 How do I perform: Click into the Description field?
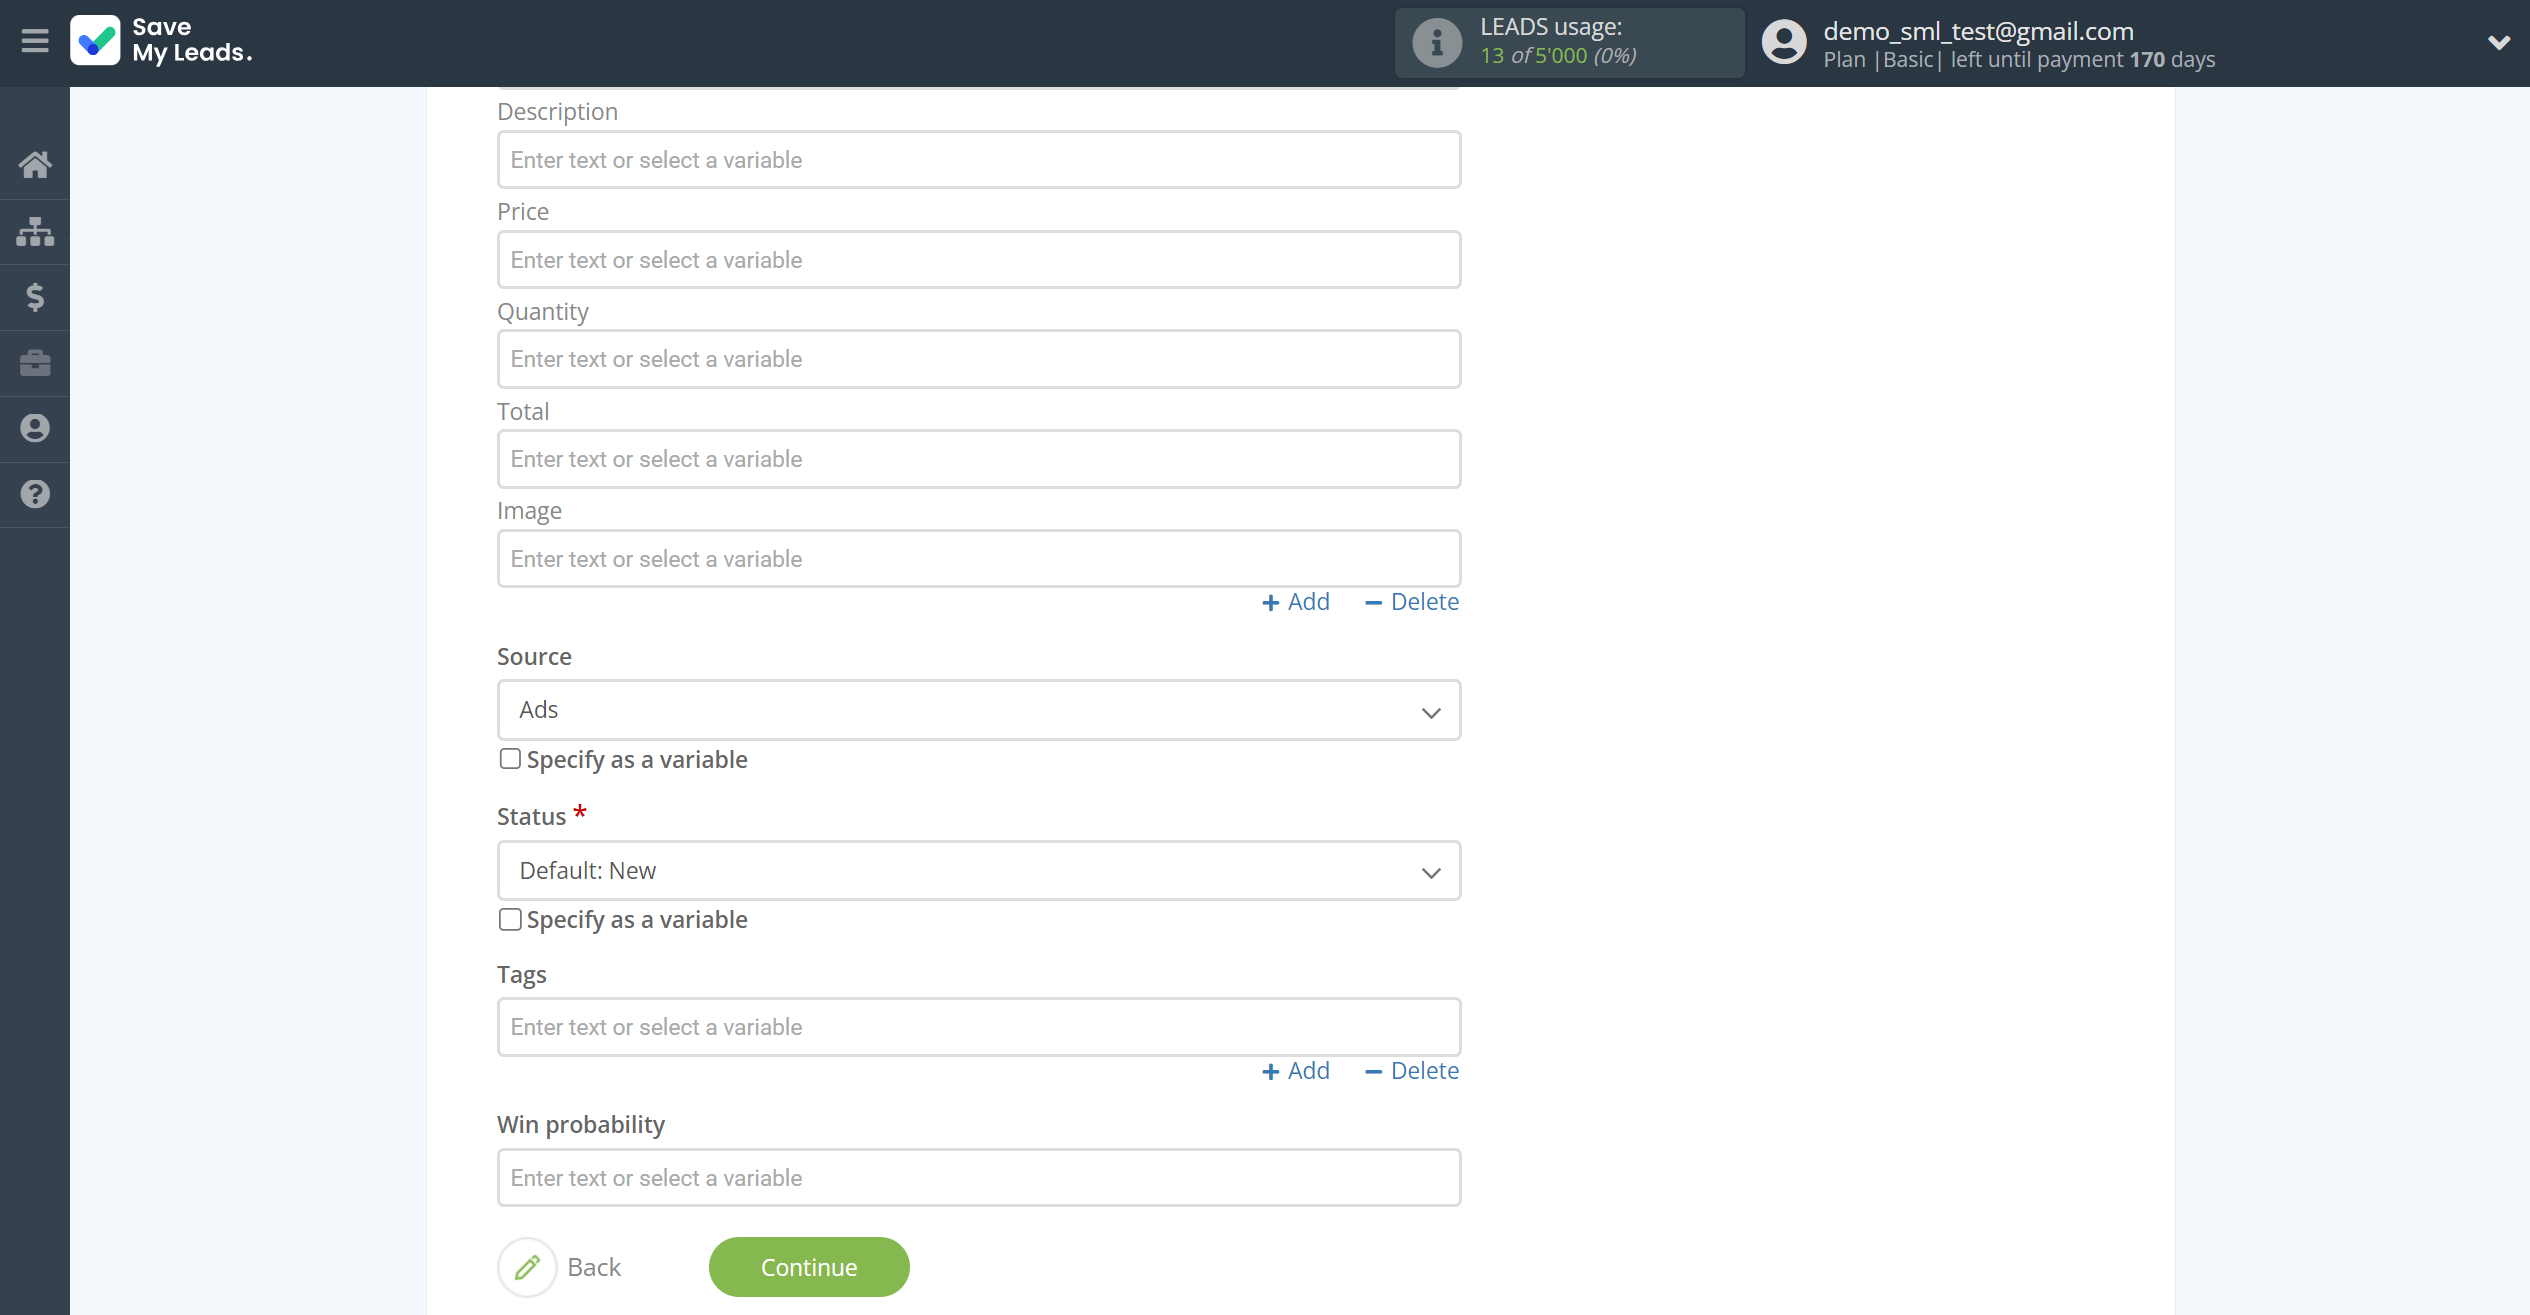(x=979, y=160)
